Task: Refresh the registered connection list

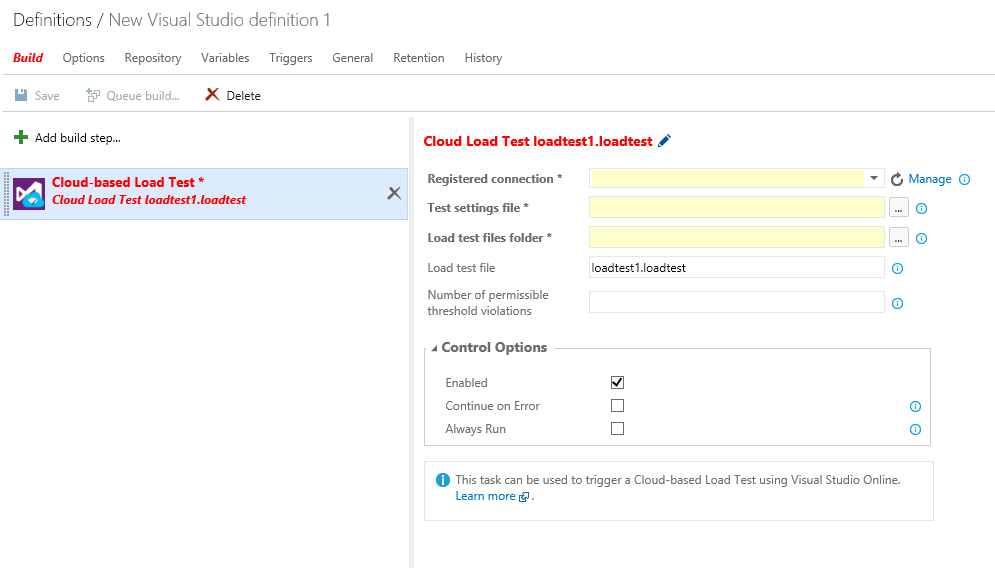Action: pos(897,180)
